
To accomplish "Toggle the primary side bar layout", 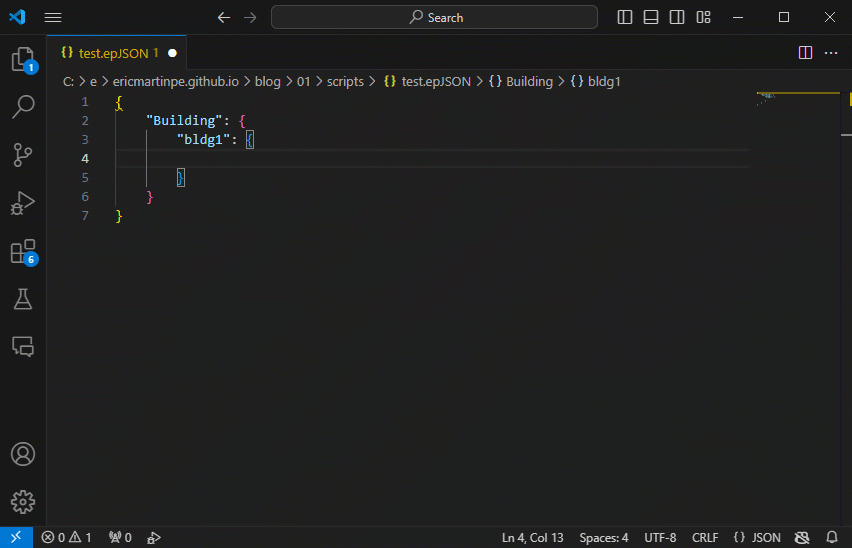I will pos(625,17).
